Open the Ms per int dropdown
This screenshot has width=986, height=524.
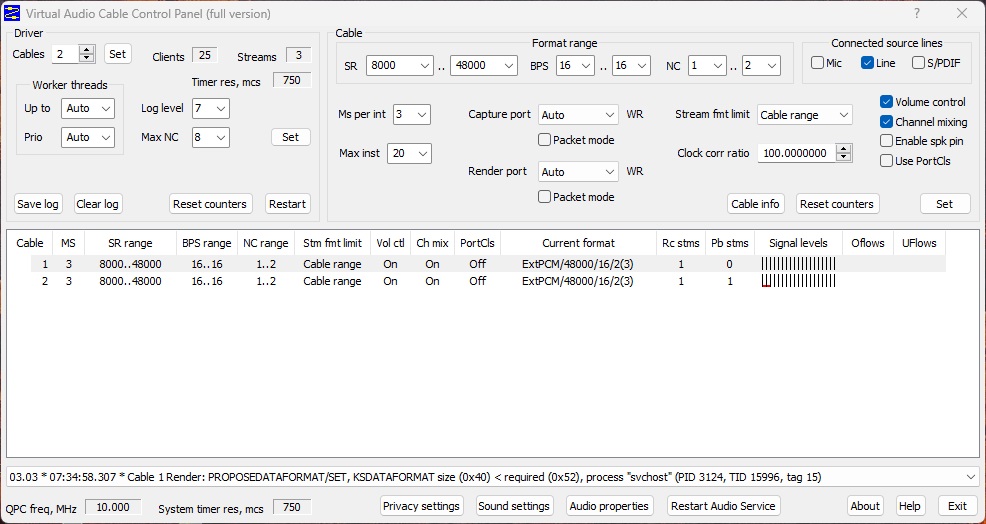[x=412, y=114]
